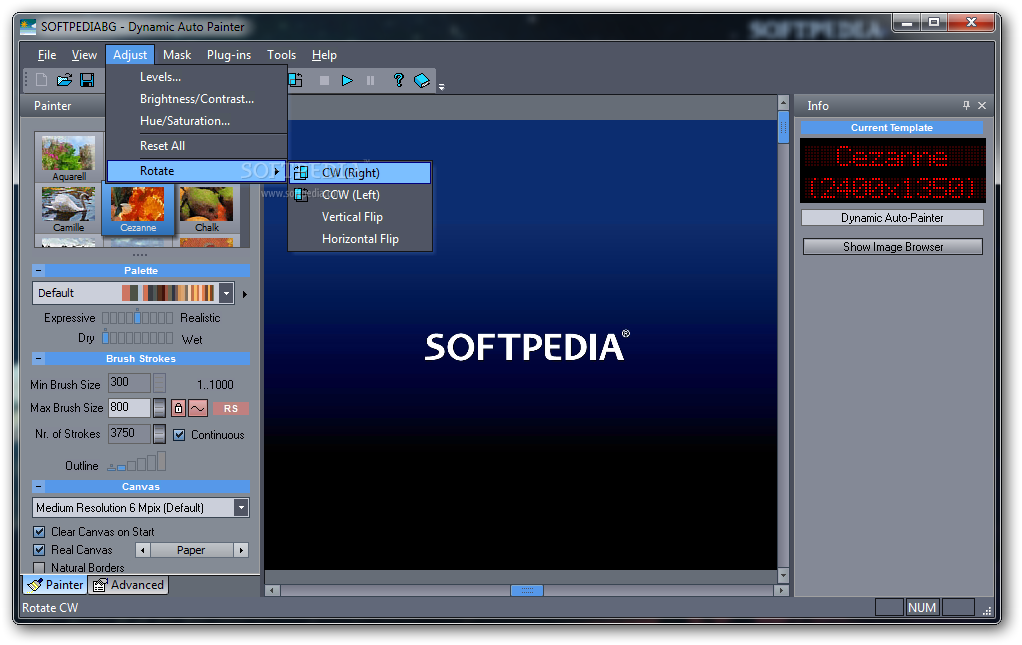The image size is (1022, 645).
Task: Go to next Paper canvas type
Action: coord(241,551)
